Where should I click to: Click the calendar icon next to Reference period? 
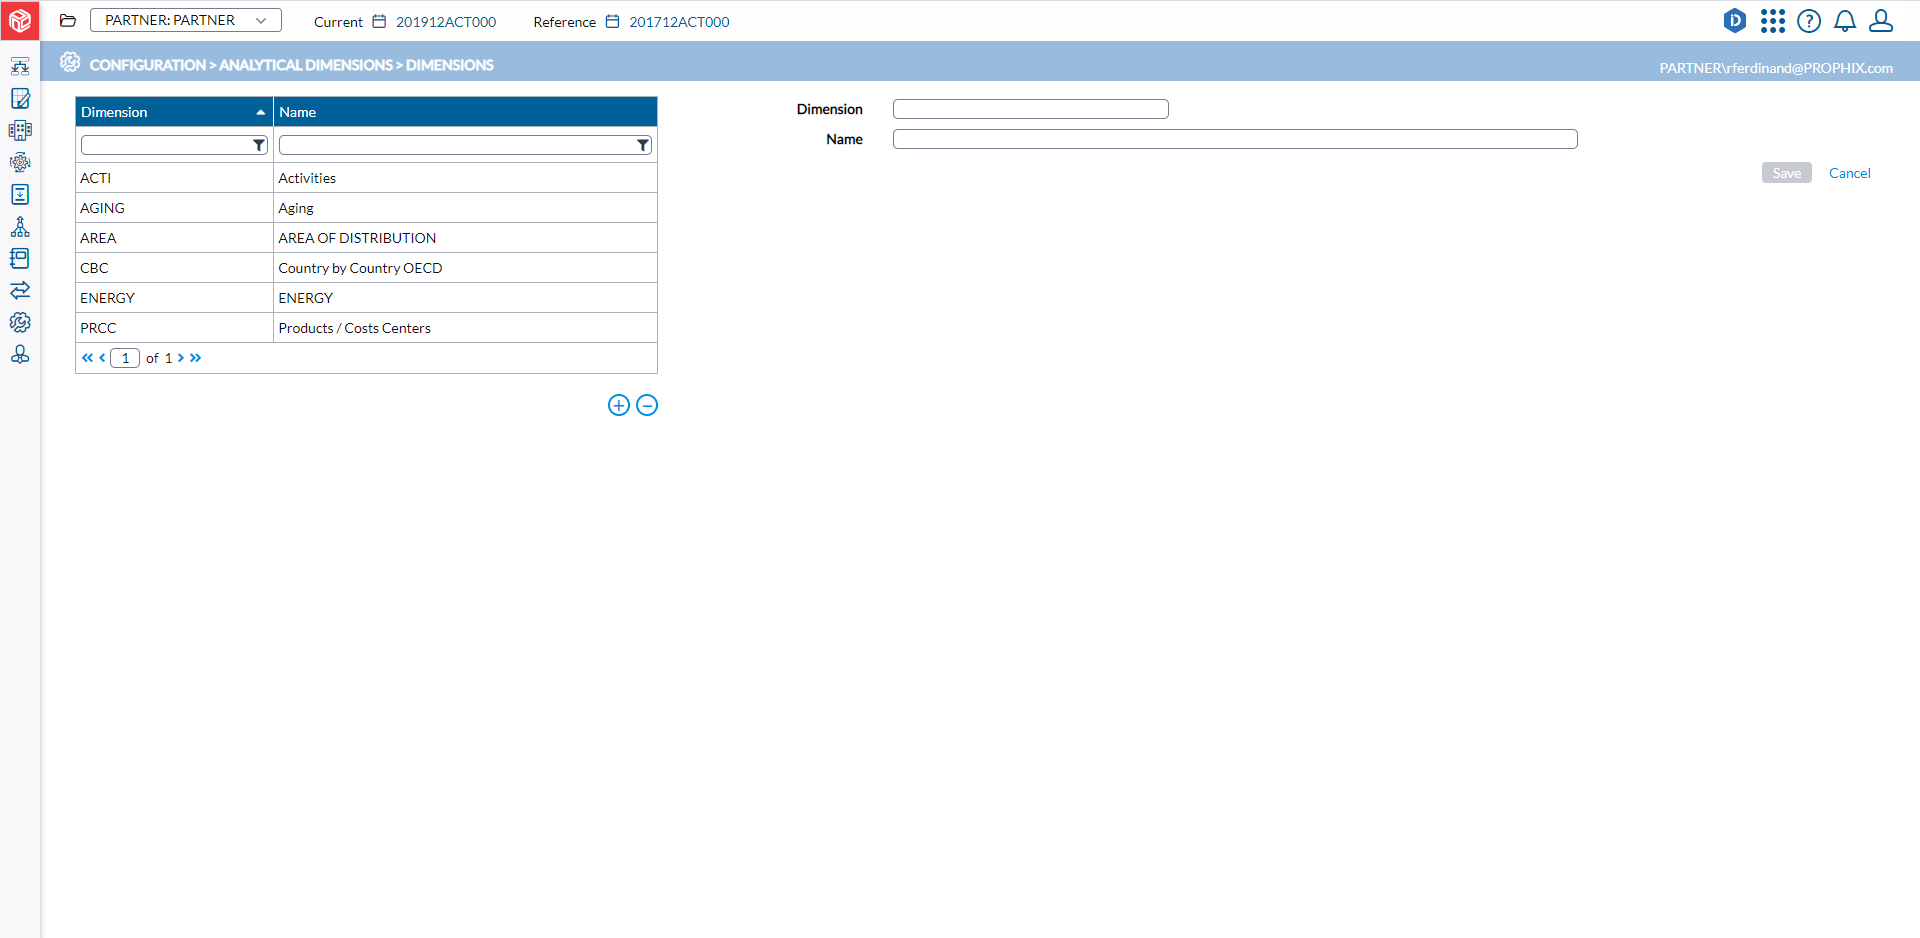pos(612,21)
